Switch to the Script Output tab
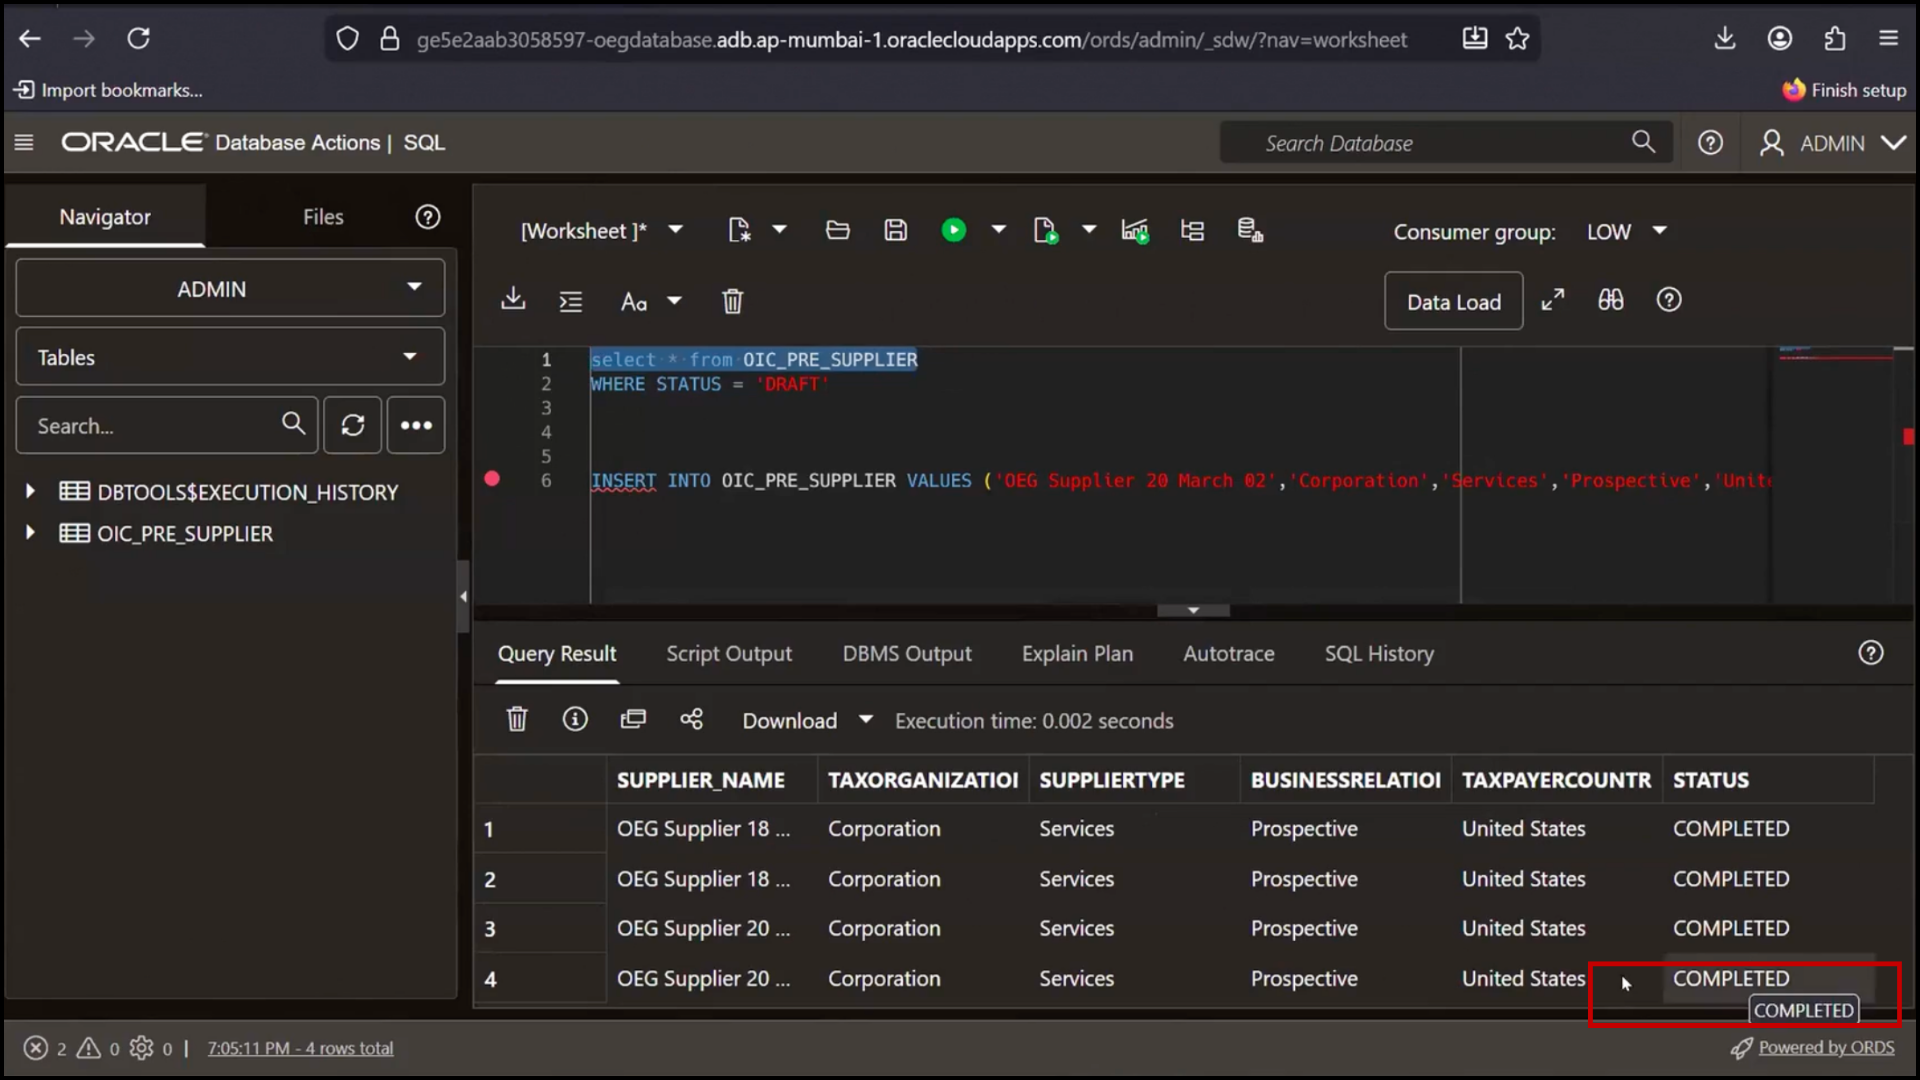1920x1080 pixels. coord(729,654)
